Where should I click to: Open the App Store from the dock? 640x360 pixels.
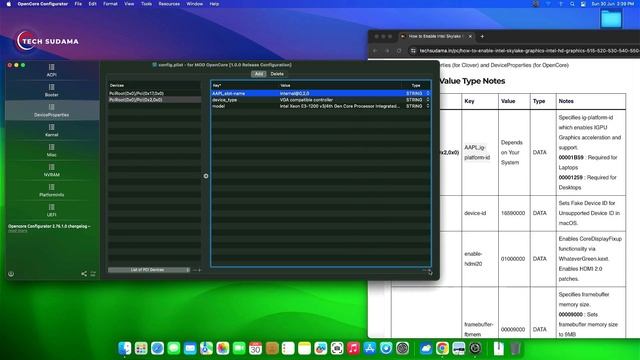(x=369, y=348)
